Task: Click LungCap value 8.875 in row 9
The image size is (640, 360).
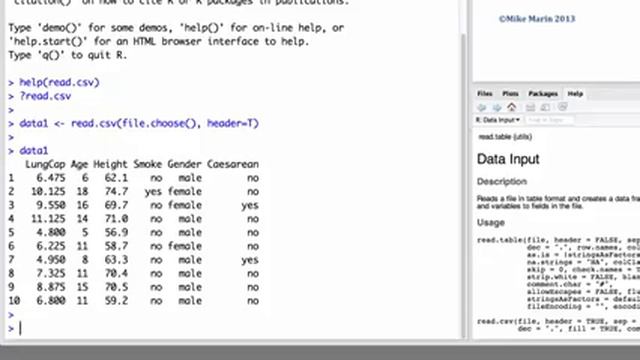Action: pyautogui.click(x=51, y=287)
